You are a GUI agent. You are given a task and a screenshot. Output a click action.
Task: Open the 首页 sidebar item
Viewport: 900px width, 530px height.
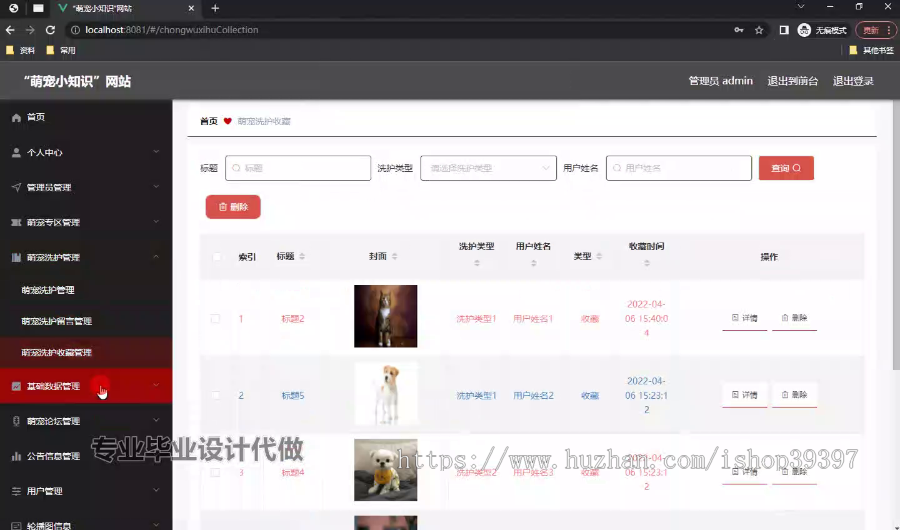[x=86, y=117]
